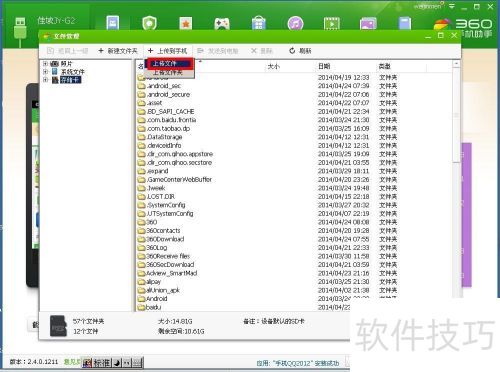Choose 上传文件 from the dropdown menu
The image size is (500, 372).
pos(170,63)
